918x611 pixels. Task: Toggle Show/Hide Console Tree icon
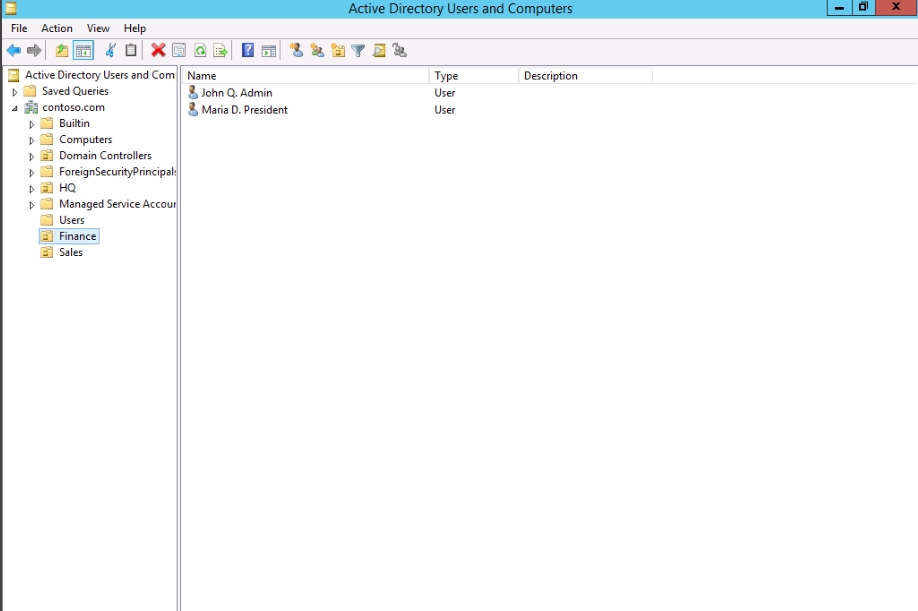pyautogui.click(x=83, y=51)
